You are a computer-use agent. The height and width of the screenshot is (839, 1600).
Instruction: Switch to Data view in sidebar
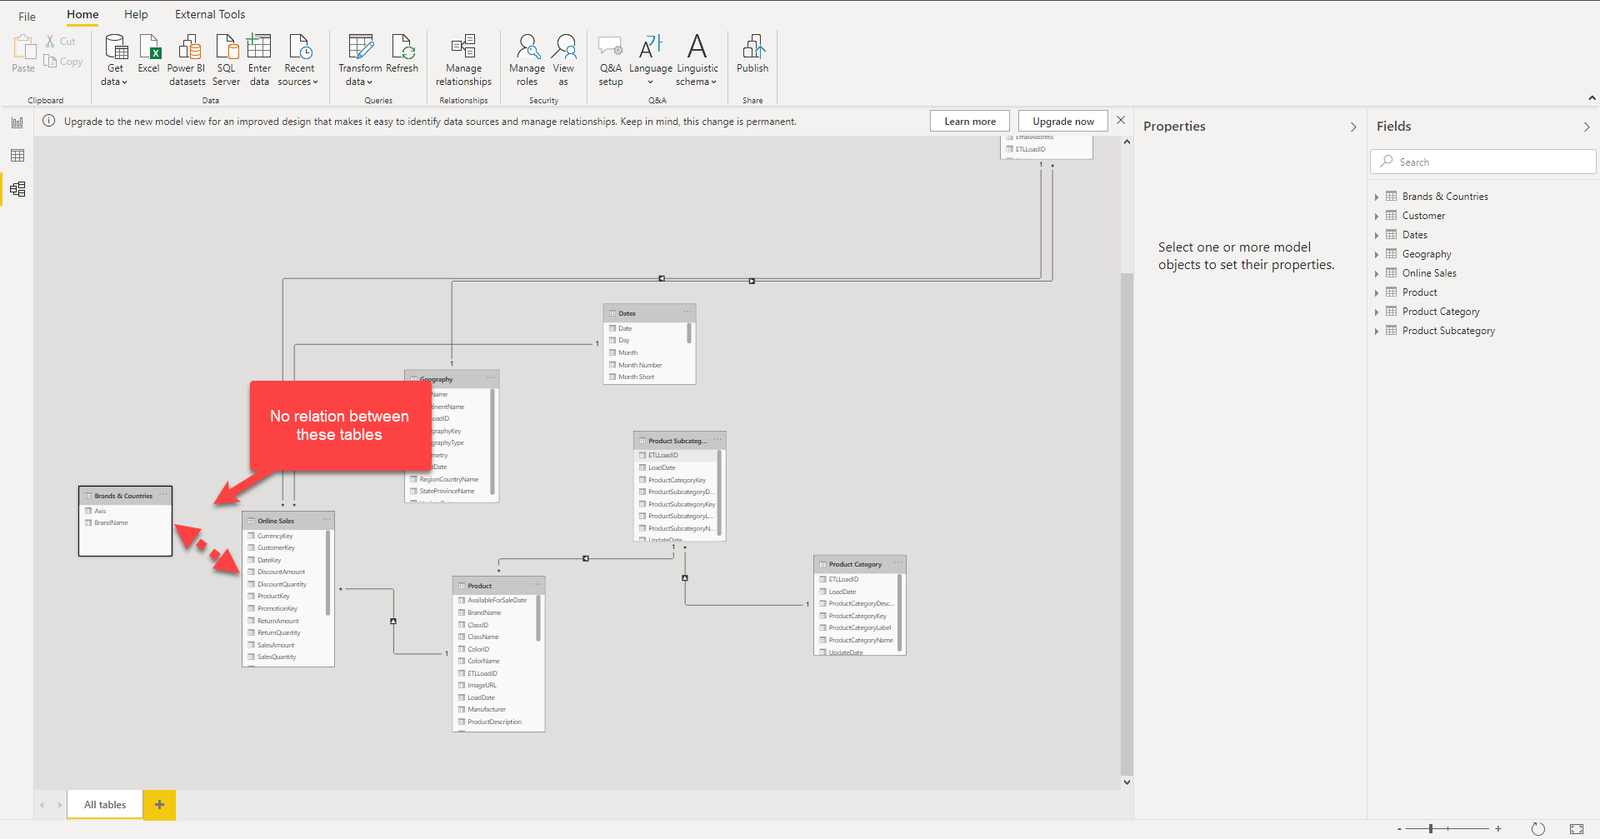(17, 156)
